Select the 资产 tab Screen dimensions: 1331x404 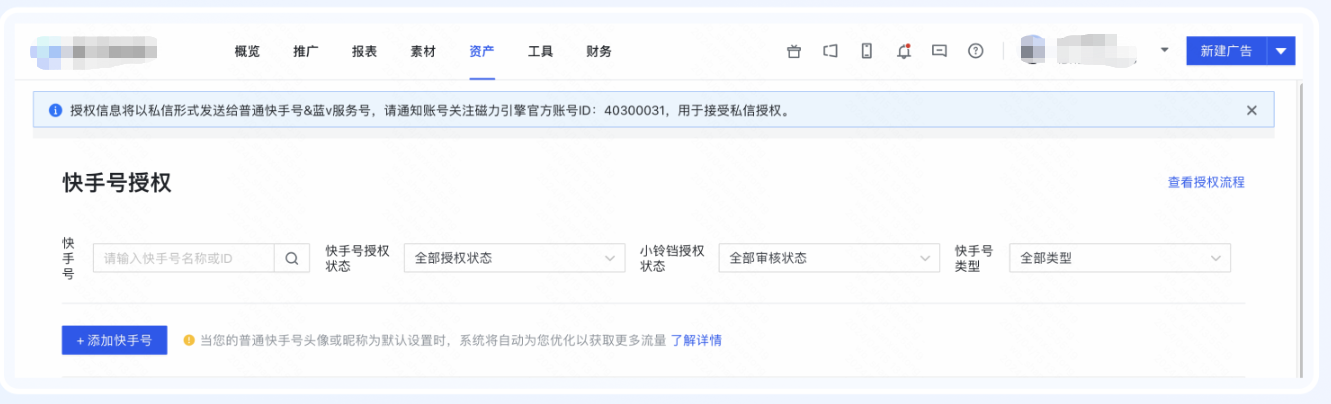click(482, 51)
